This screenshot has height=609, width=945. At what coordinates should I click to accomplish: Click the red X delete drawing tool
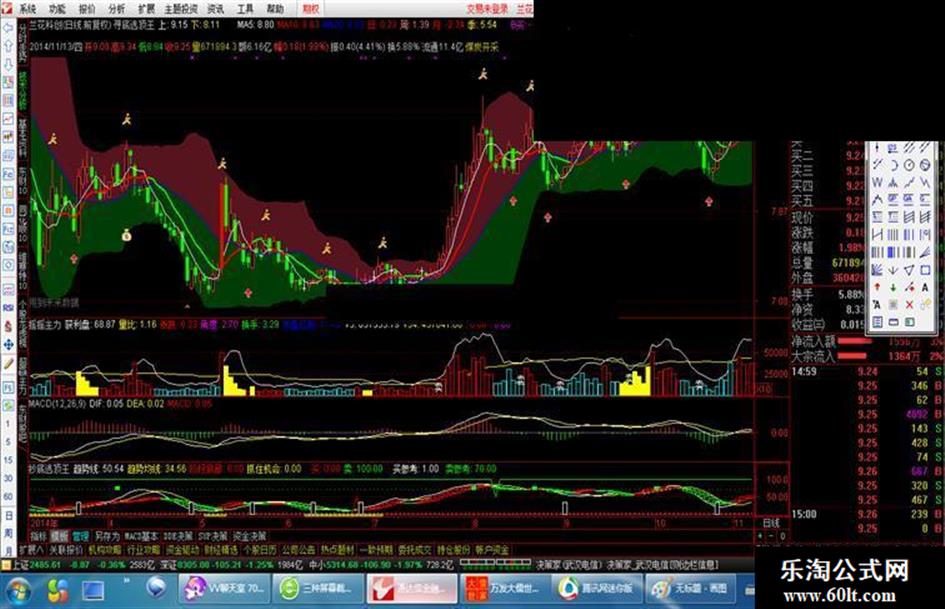point(909,304)
